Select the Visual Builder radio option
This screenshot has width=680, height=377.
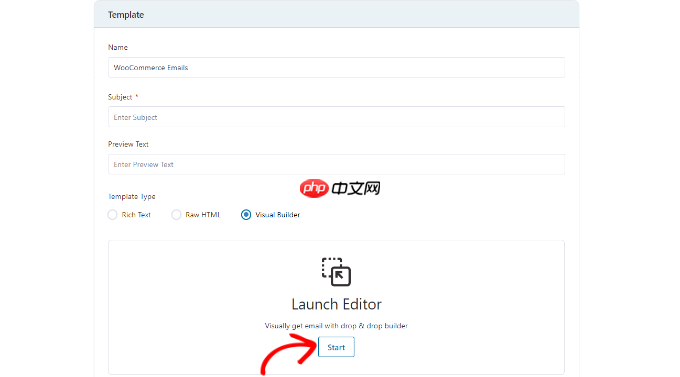[246, 215]
